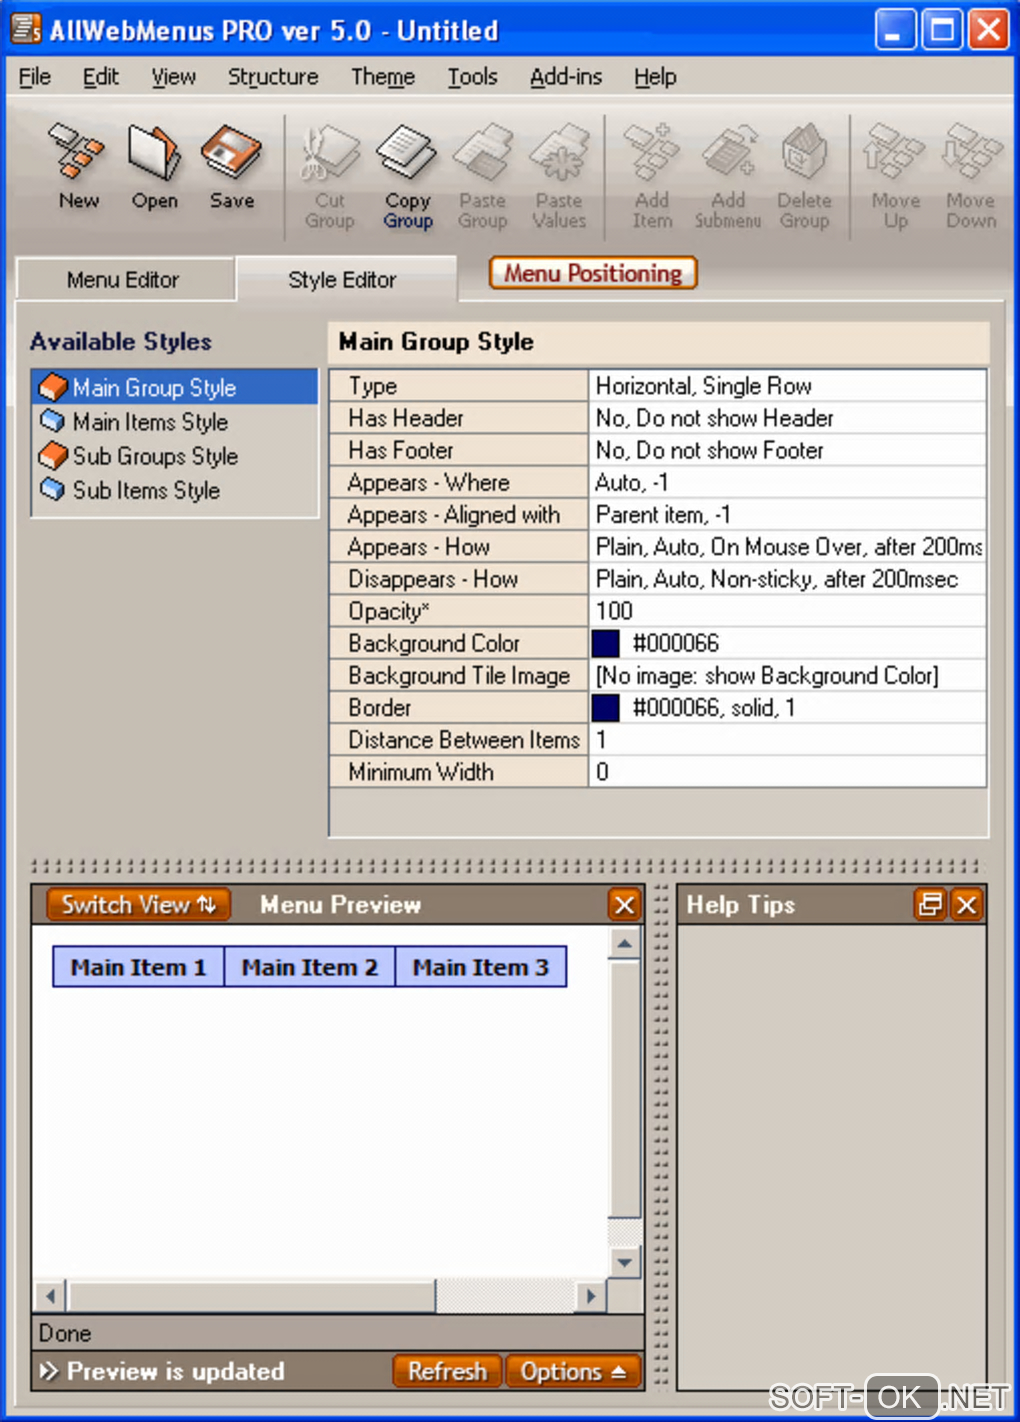Click the Background Tile Image value cell

pyautogui.click(x=787, y=675)
